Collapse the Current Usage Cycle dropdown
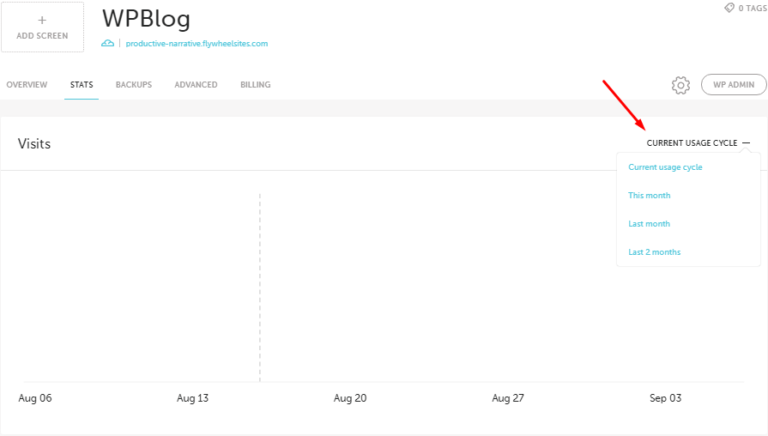This screenshot has width=768, height=436. [x=698, y=143]
